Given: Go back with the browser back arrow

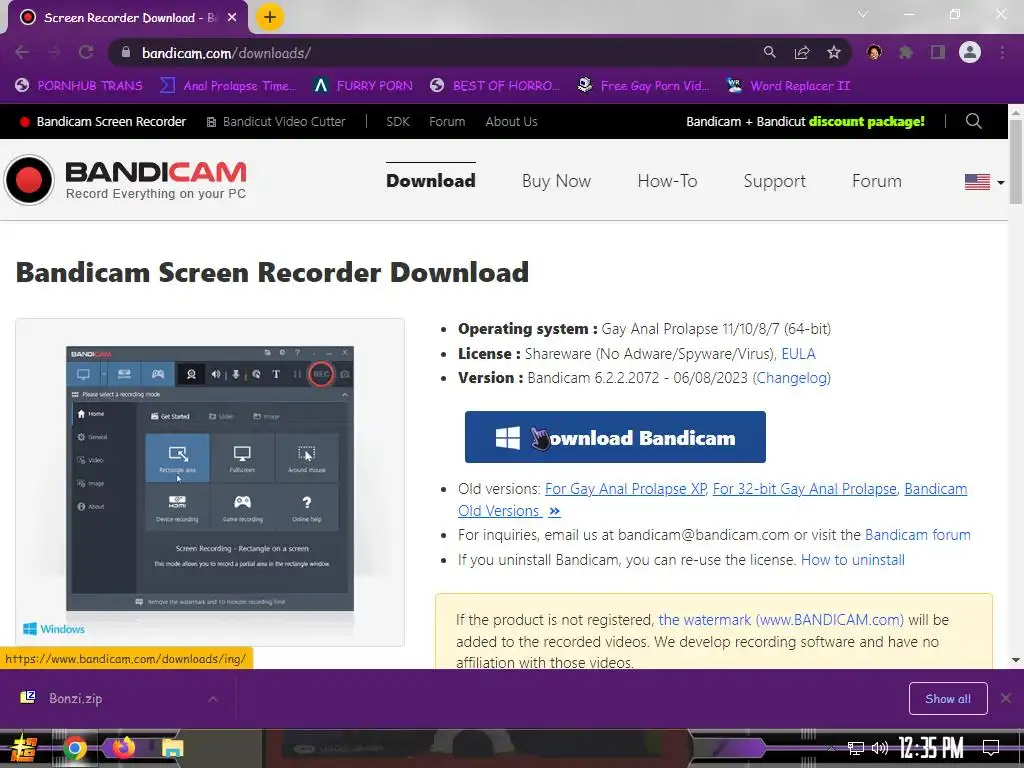Looking at the screenshot, I should pos(22,52).
